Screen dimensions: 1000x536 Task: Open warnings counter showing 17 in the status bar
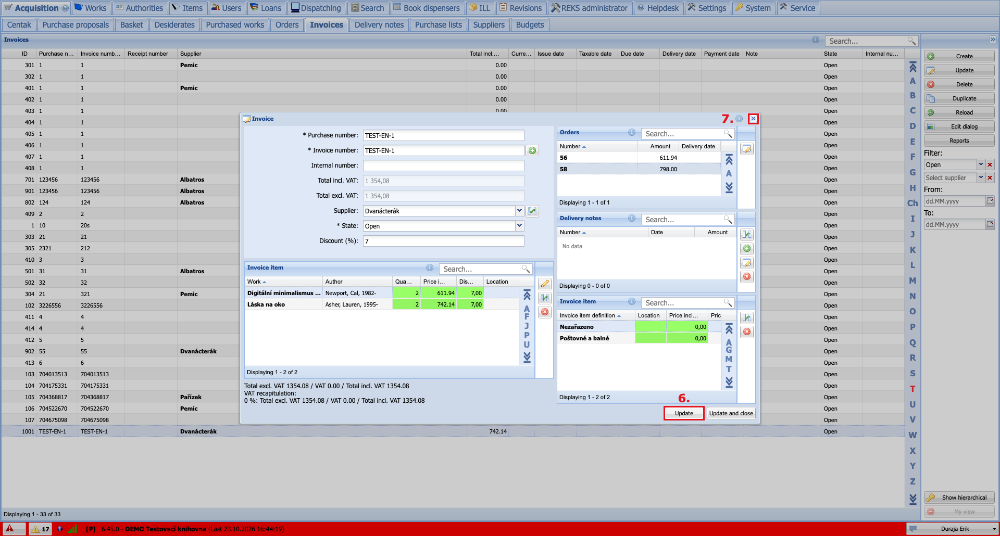(x=41, y=529)
